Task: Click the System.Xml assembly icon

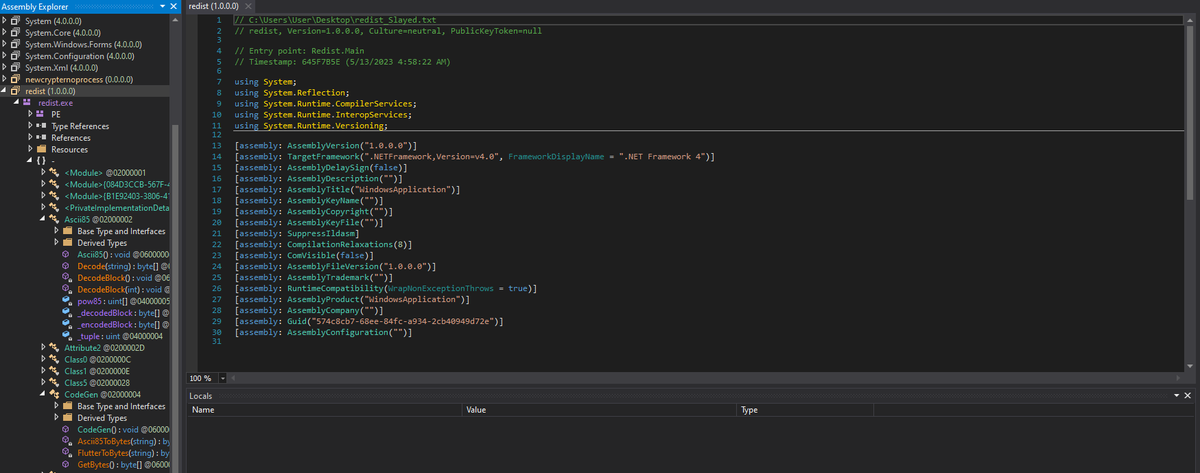Action: click(17, 67)
